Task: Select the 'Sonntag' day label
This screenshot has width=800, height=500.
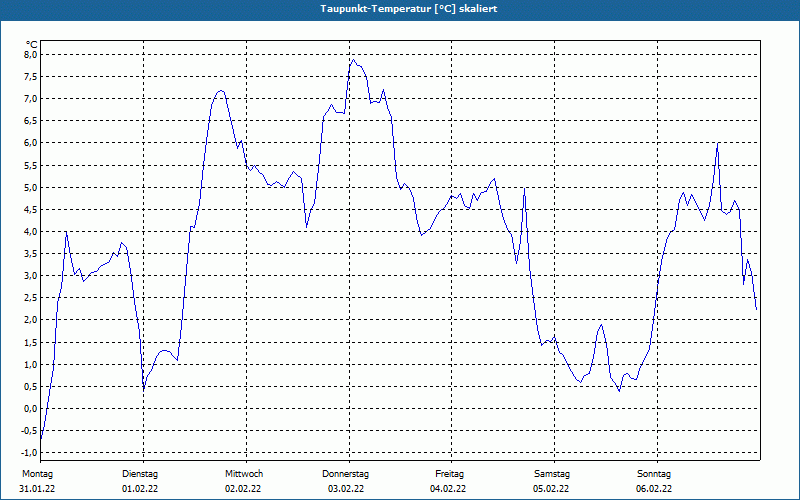Action: 654,474
